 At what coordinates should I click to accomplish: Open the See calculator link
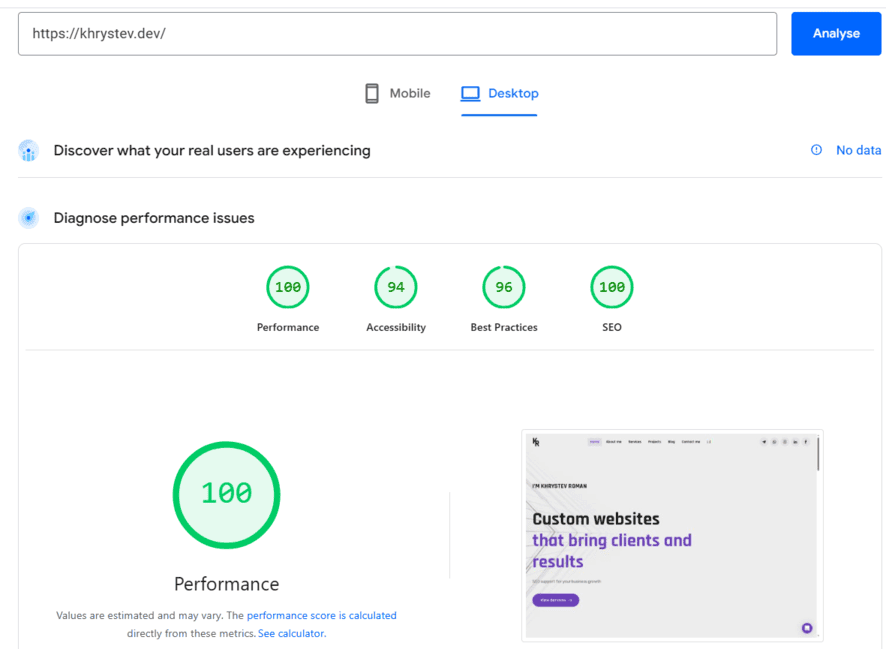pos(291,633)
